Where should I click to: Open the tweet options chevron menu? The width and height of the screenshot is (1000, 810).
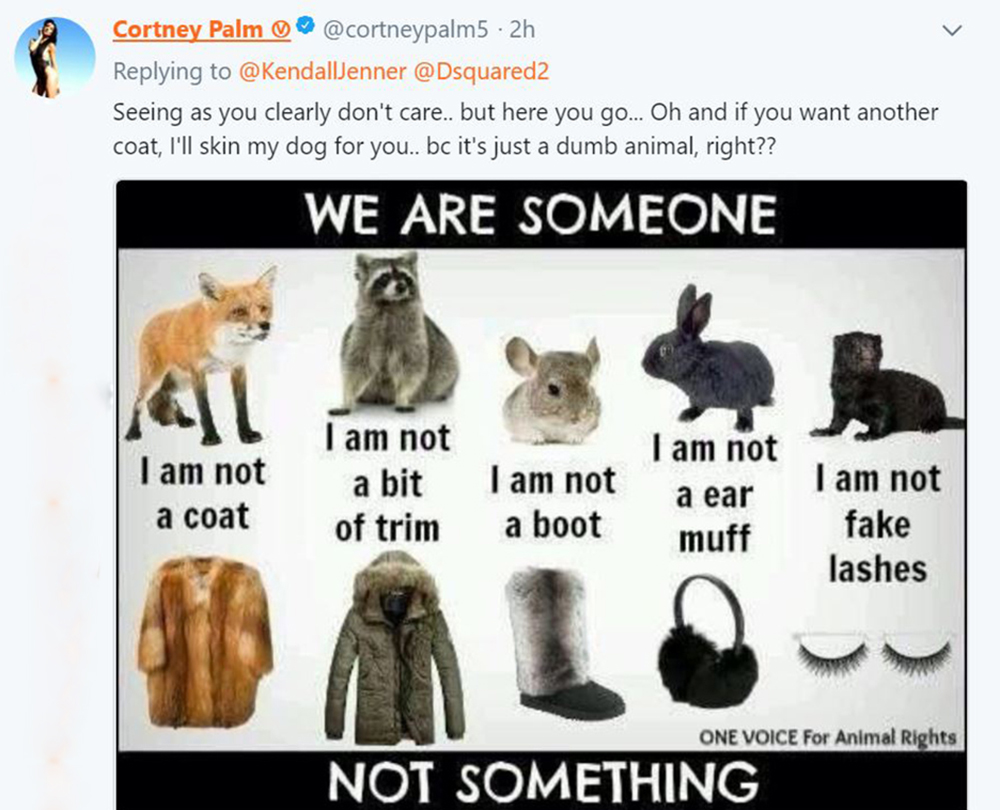coord(952,30)
